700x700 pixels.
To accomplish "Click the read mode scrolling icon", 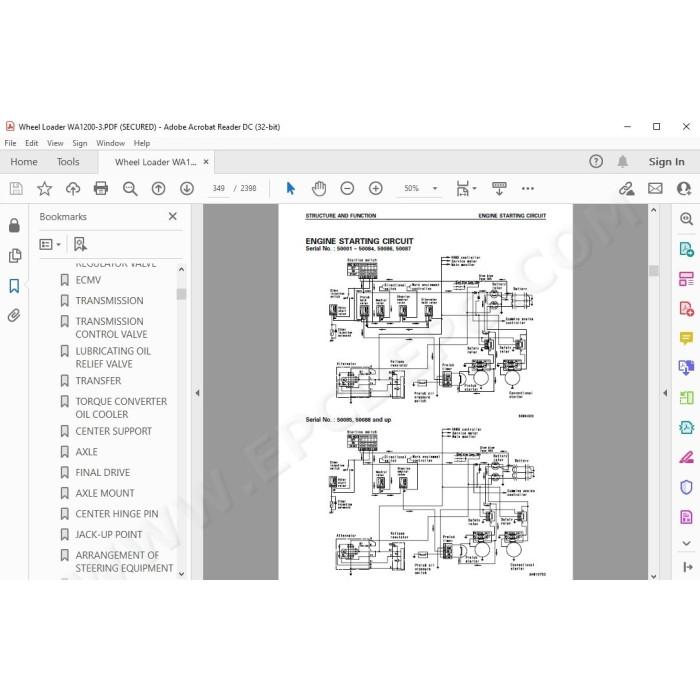I will click(x=499, y=188).
